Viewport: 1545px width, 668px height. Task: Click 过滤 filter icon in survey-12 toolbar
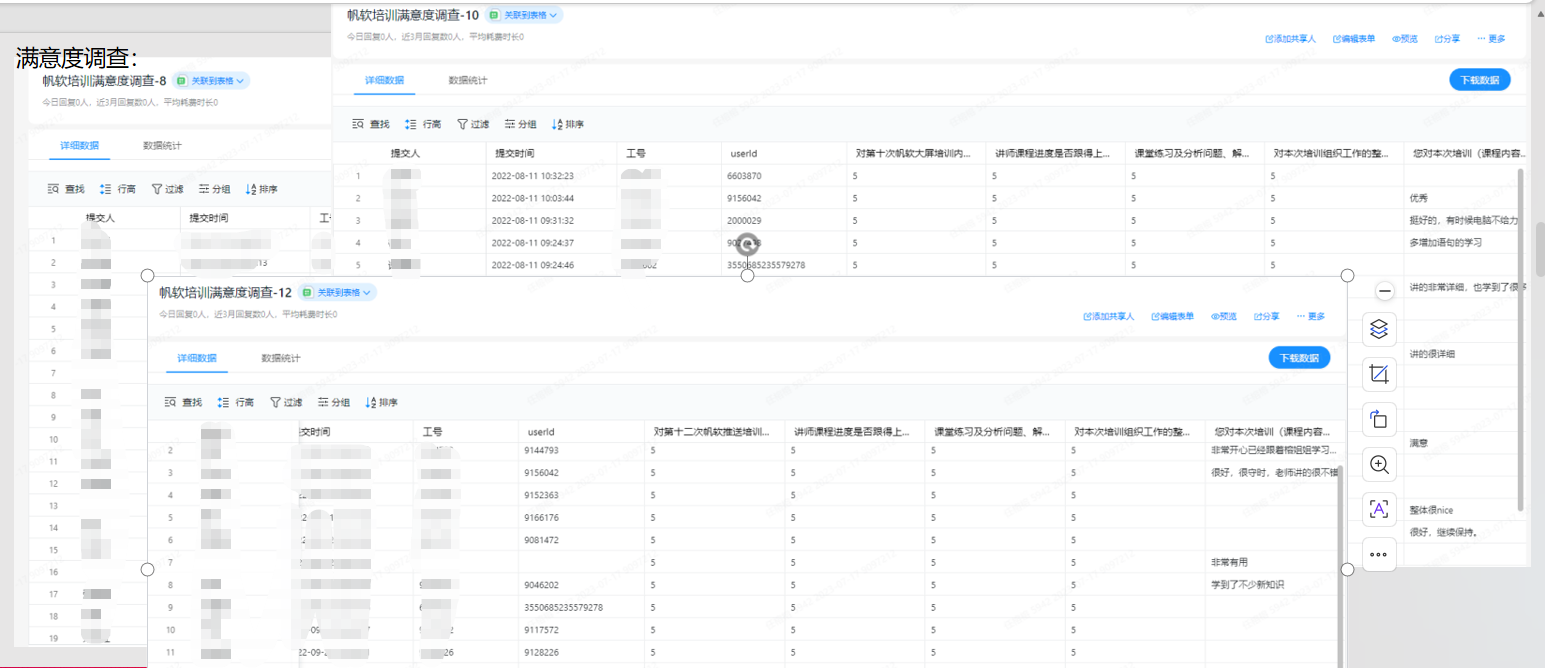(286, 402)
